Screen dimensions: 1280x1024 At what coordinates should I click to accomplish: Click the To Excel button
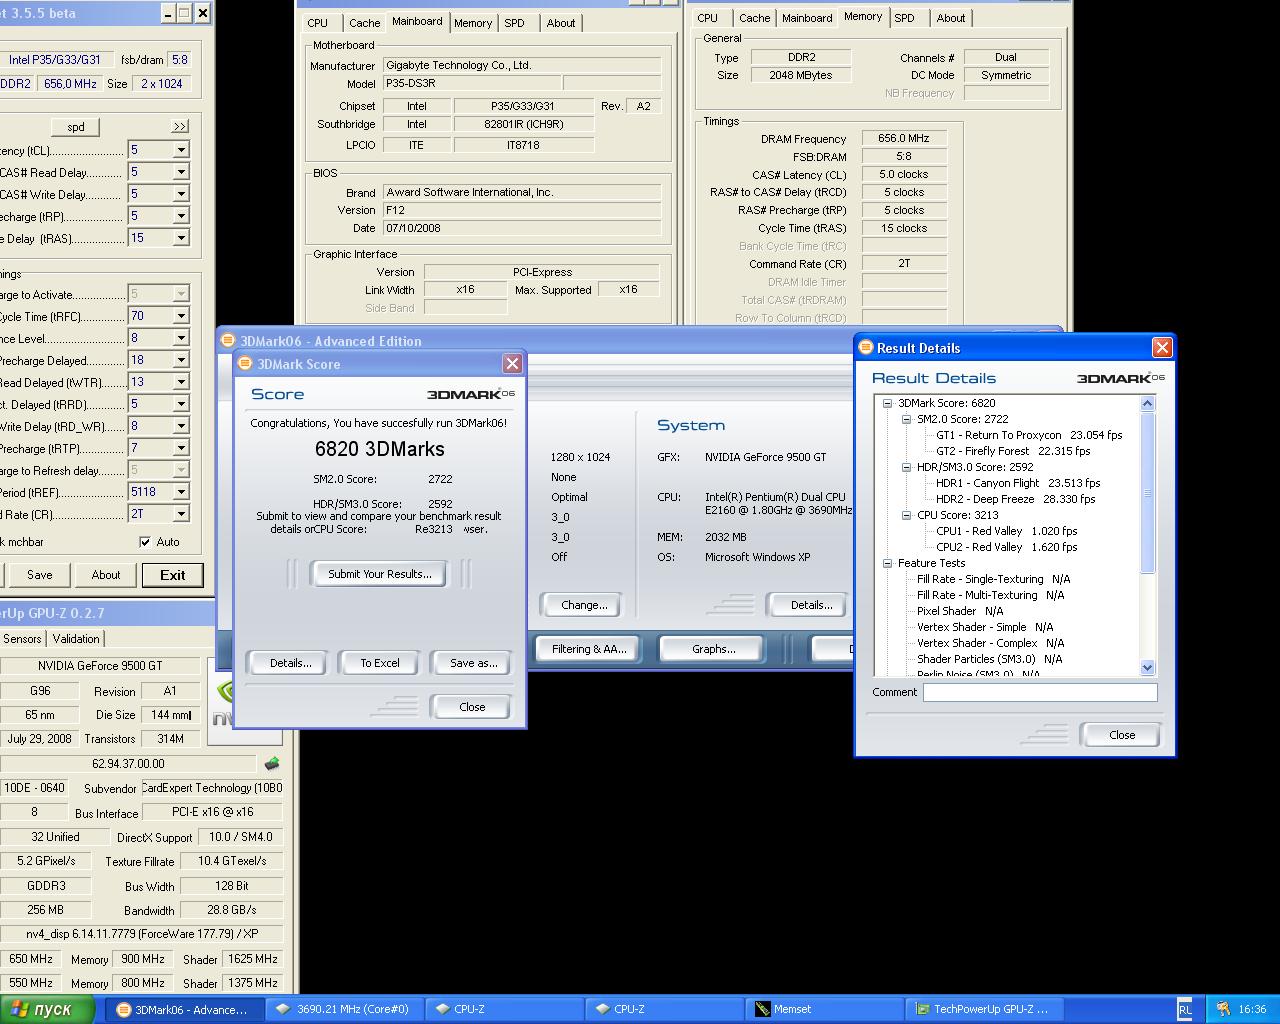click(380, 663)
